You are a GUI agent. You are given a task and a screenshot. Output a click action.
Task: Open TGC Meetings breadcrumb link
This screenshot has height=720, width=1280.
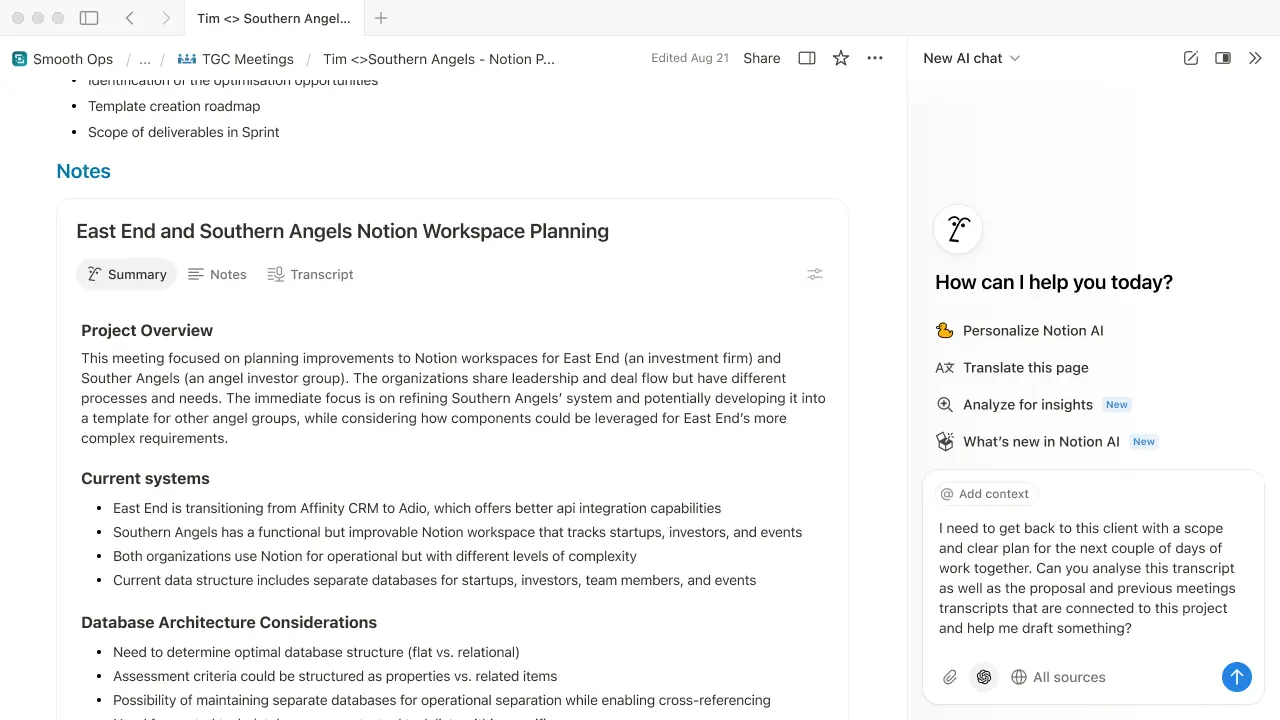point(236,59)
